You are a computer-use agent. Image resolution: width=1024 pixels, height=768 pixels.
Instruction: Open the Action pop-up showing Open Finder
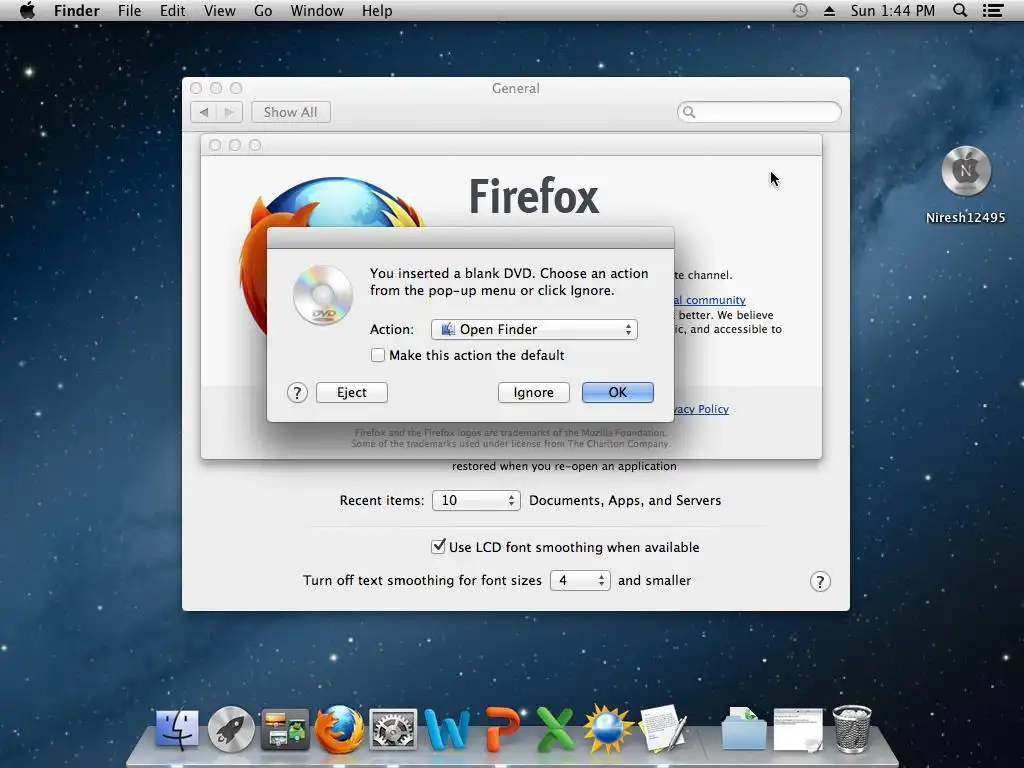(534, 329)
